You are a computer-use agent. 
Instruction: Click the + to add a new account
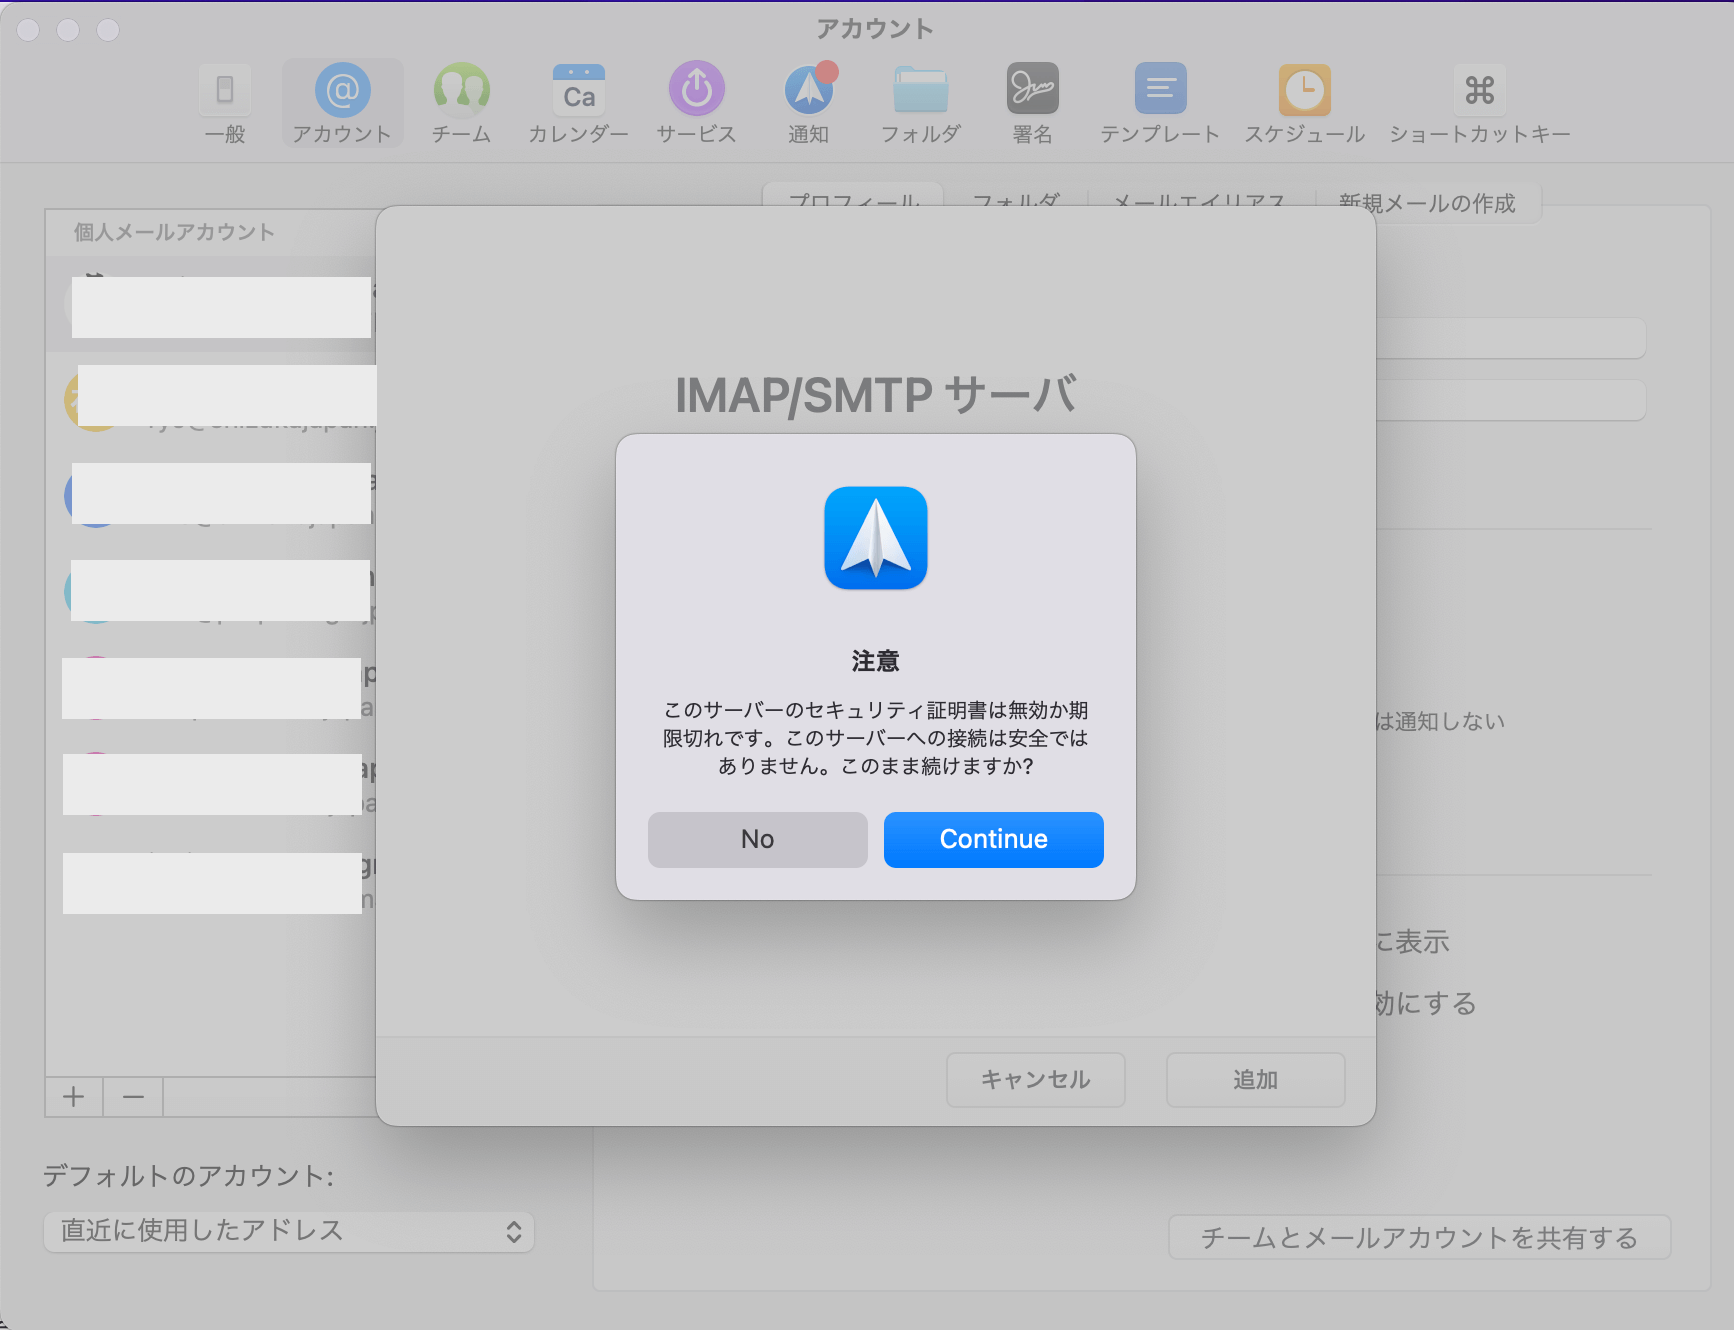(x=73, y=1096)
